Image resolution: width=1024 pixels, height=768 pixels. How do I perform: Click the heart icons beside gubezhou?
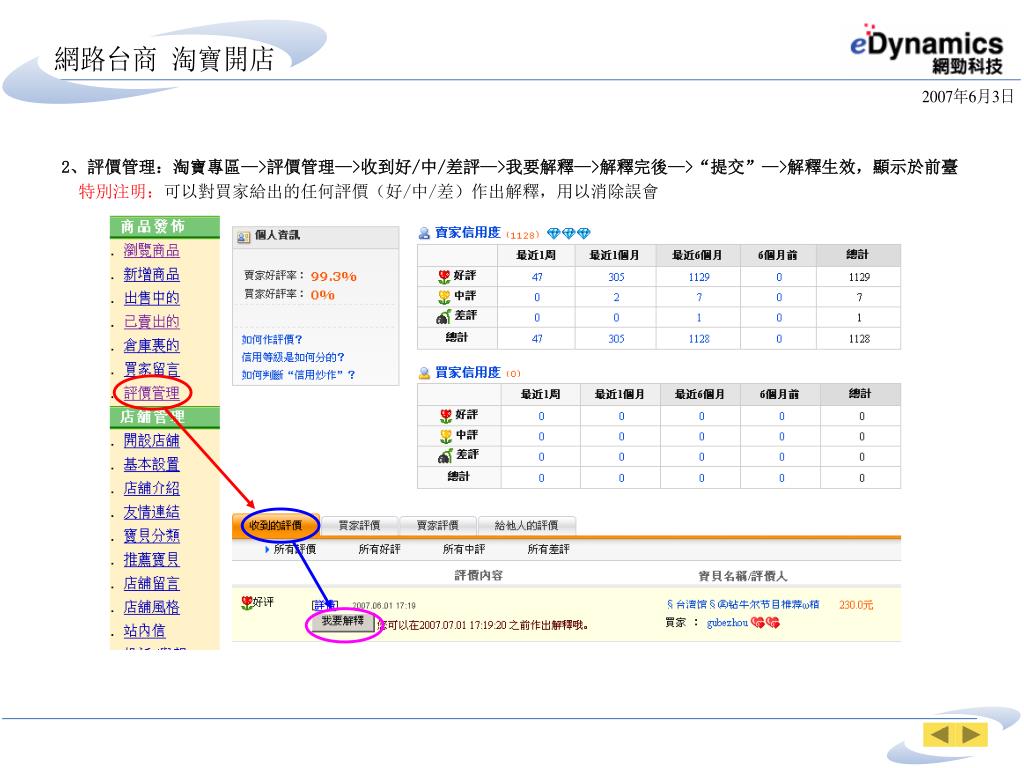(x=765, y=623)
